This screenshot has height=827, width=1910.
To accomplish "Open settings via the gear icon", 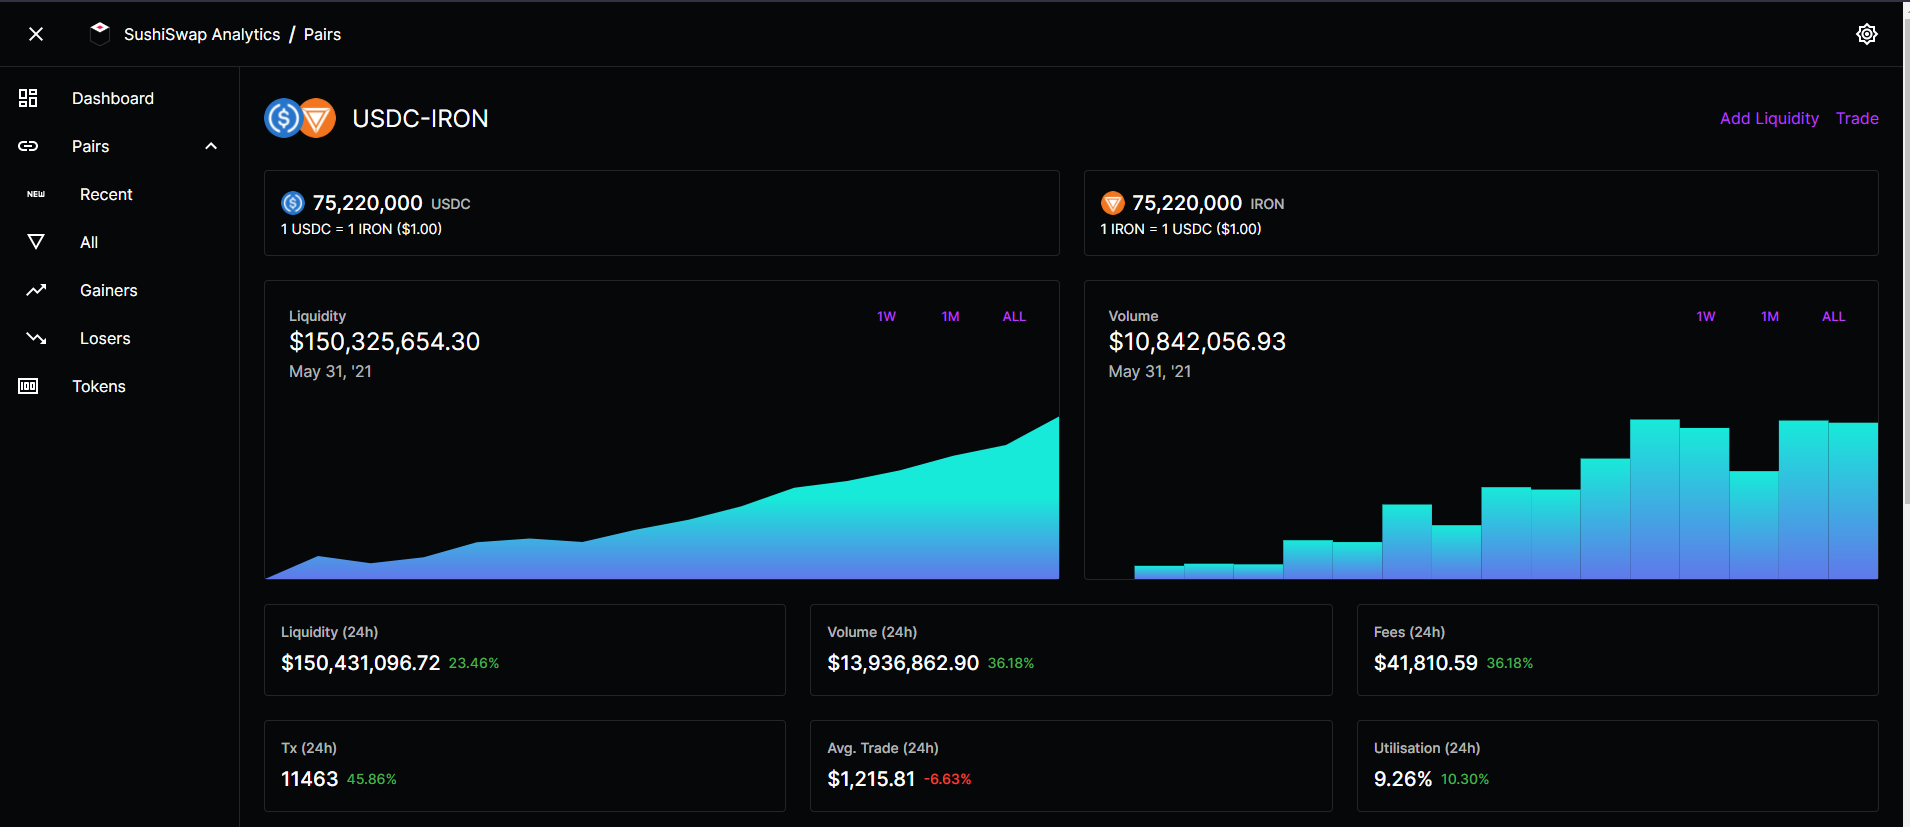I will 1866,34.
